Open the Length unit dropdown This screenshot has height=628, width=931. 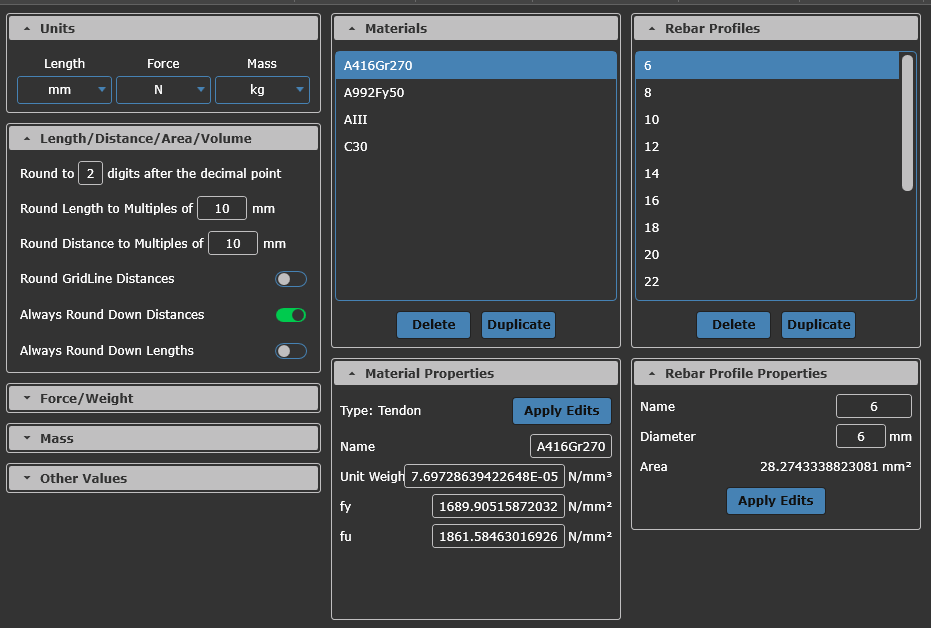pos(64,91)
